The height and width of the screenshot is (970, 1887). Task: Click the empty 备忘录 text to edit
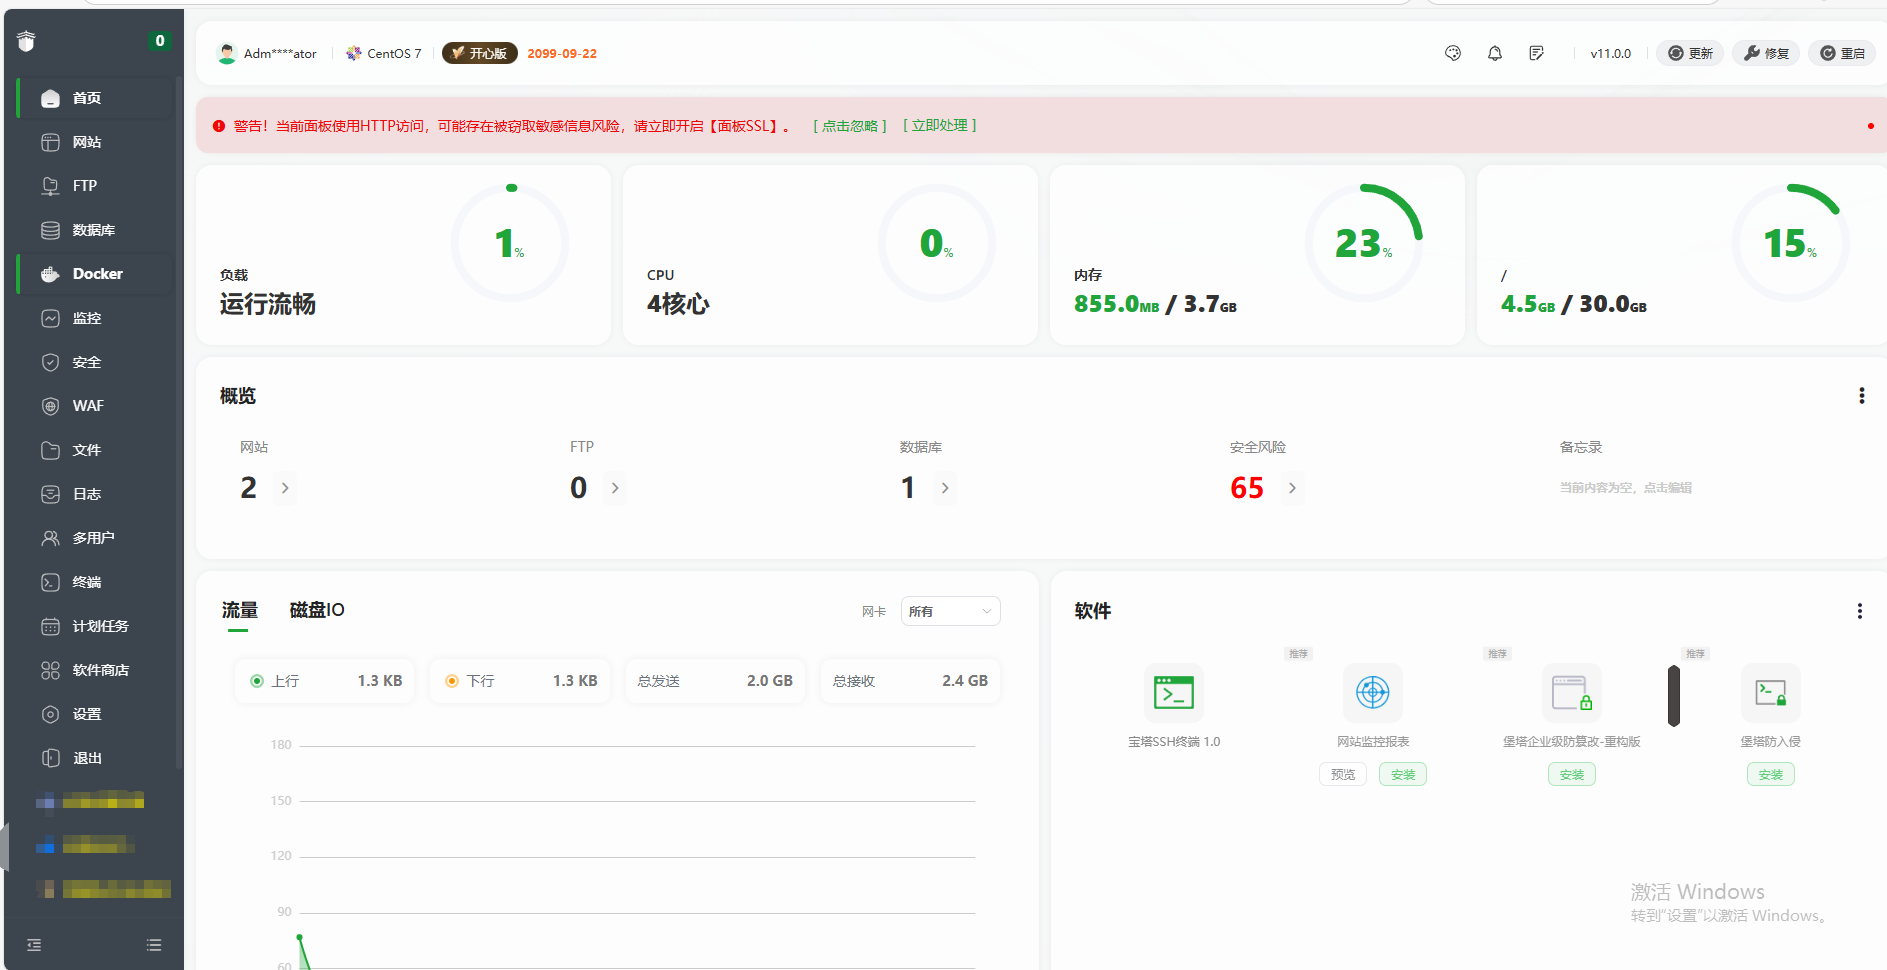[x=1625, y=488]
